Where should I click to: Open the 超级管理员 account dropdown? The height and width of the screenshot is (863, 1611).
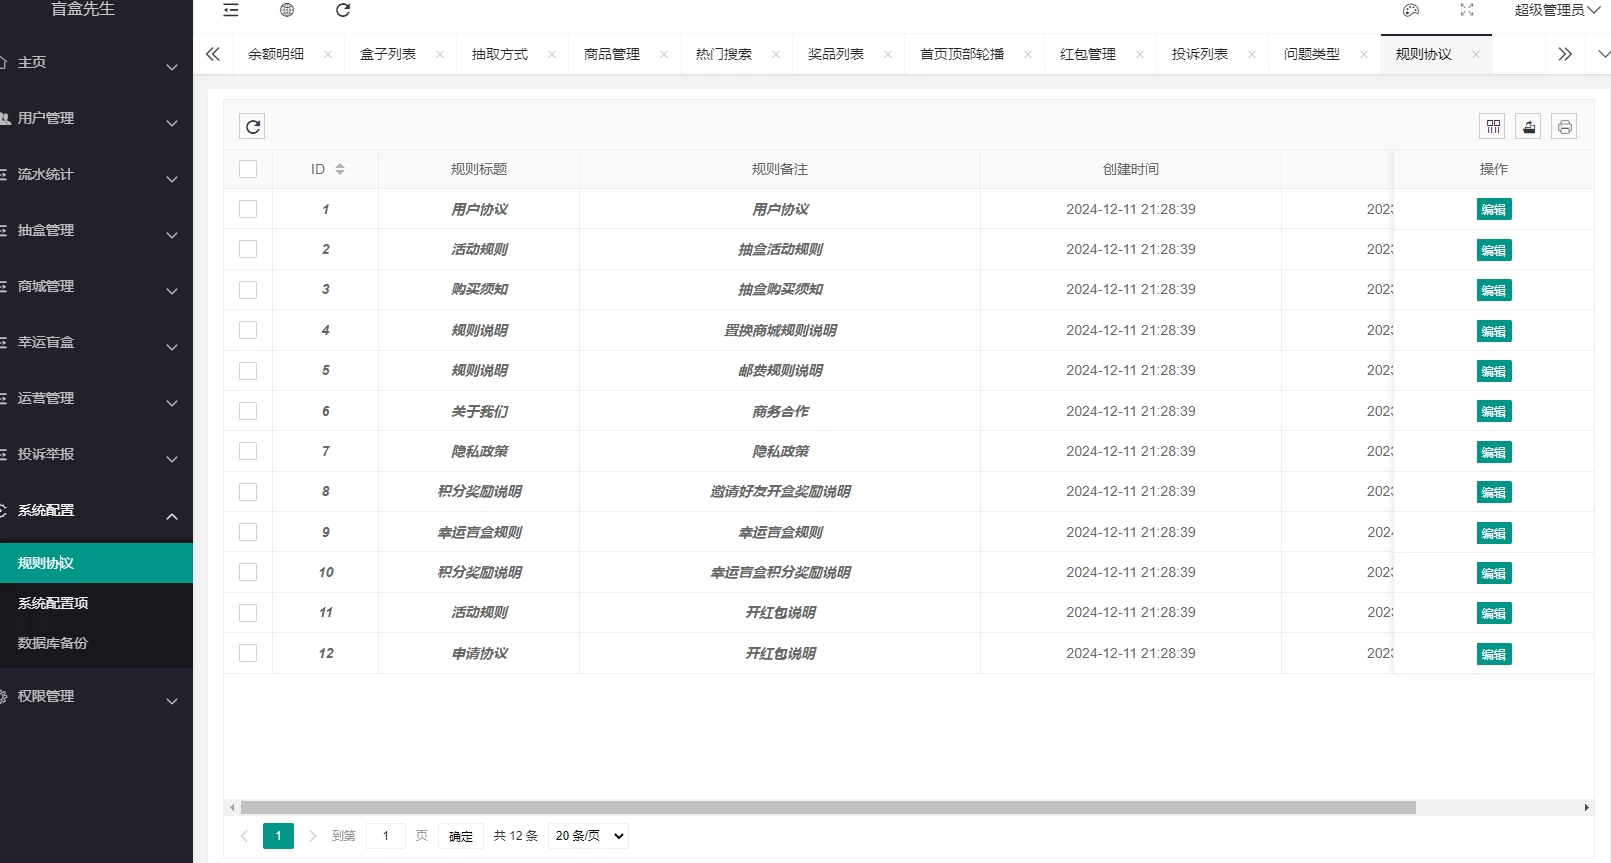point(1556,10)
